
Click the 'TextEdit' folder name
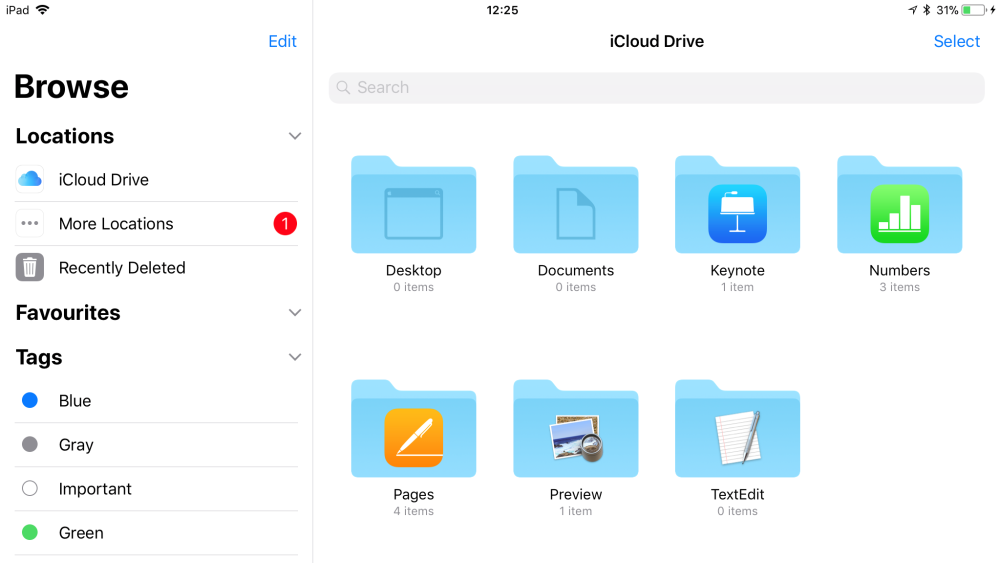tap(737, 494)
